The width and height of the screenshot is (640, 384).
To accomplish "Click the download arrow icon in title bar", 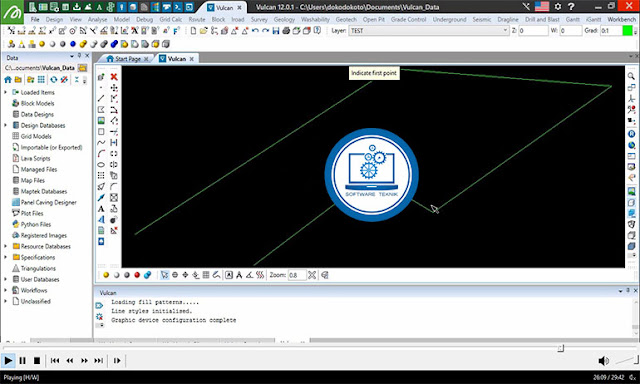I will click(76, 7).
